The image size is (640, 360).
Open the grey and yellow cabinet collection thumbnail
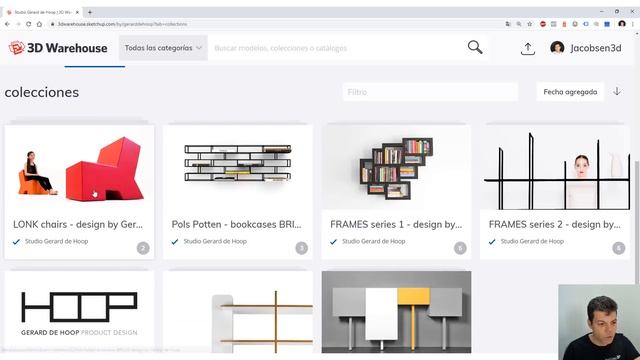coord(396,312)
